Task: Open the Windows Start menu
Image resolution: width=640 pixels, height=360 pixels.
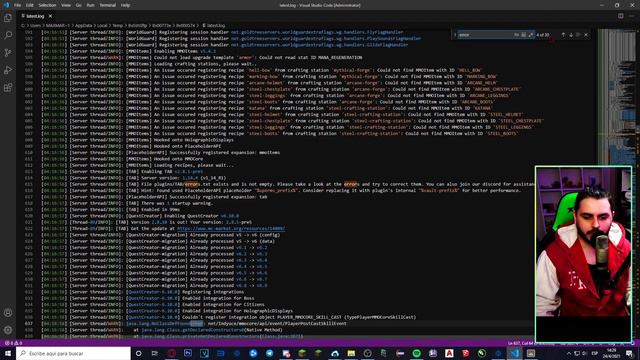Action: [x=8, y=353]
